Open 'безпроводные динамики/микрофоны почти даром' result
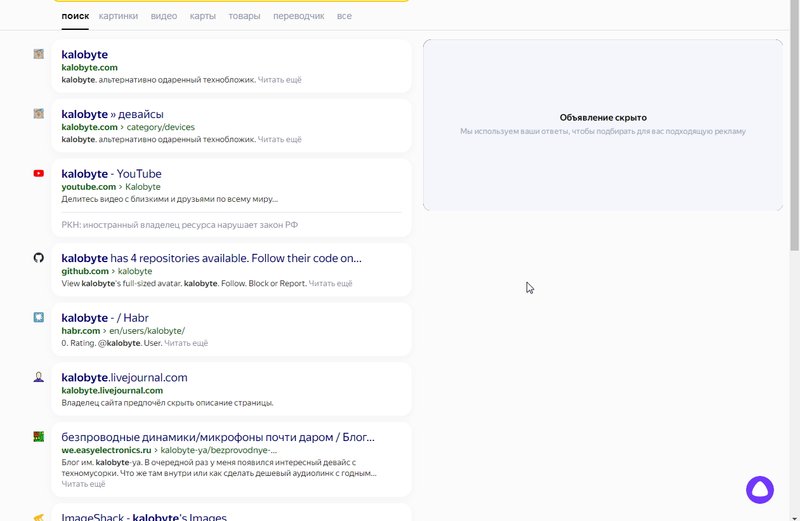This screenshot has height=521, width=800. point(218,437)
